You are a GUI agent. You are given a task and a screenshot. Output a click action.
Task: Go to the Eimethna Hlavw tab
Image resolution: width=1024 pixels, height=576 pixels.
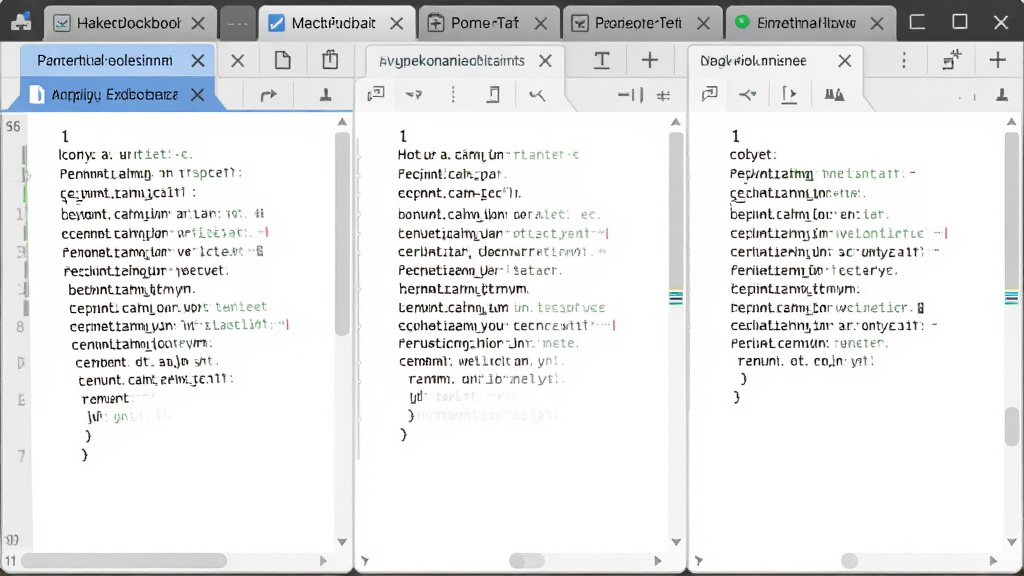tap(810, 24)
